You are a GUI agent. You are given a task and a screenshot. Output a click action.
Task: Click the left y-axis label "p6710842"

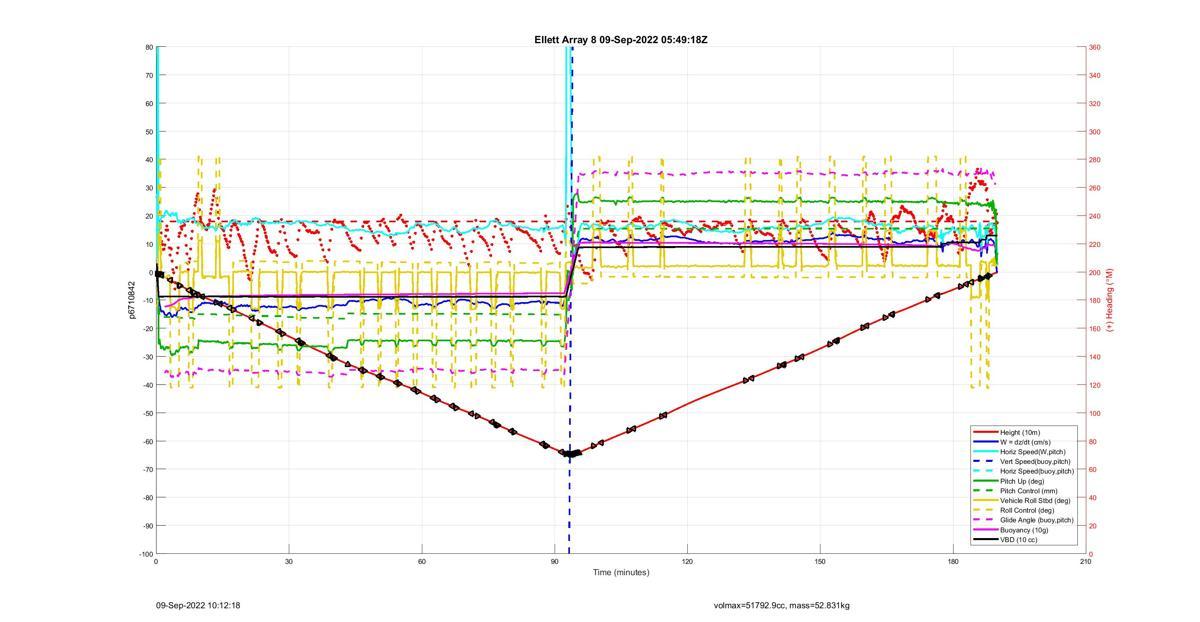pos(131,300)
